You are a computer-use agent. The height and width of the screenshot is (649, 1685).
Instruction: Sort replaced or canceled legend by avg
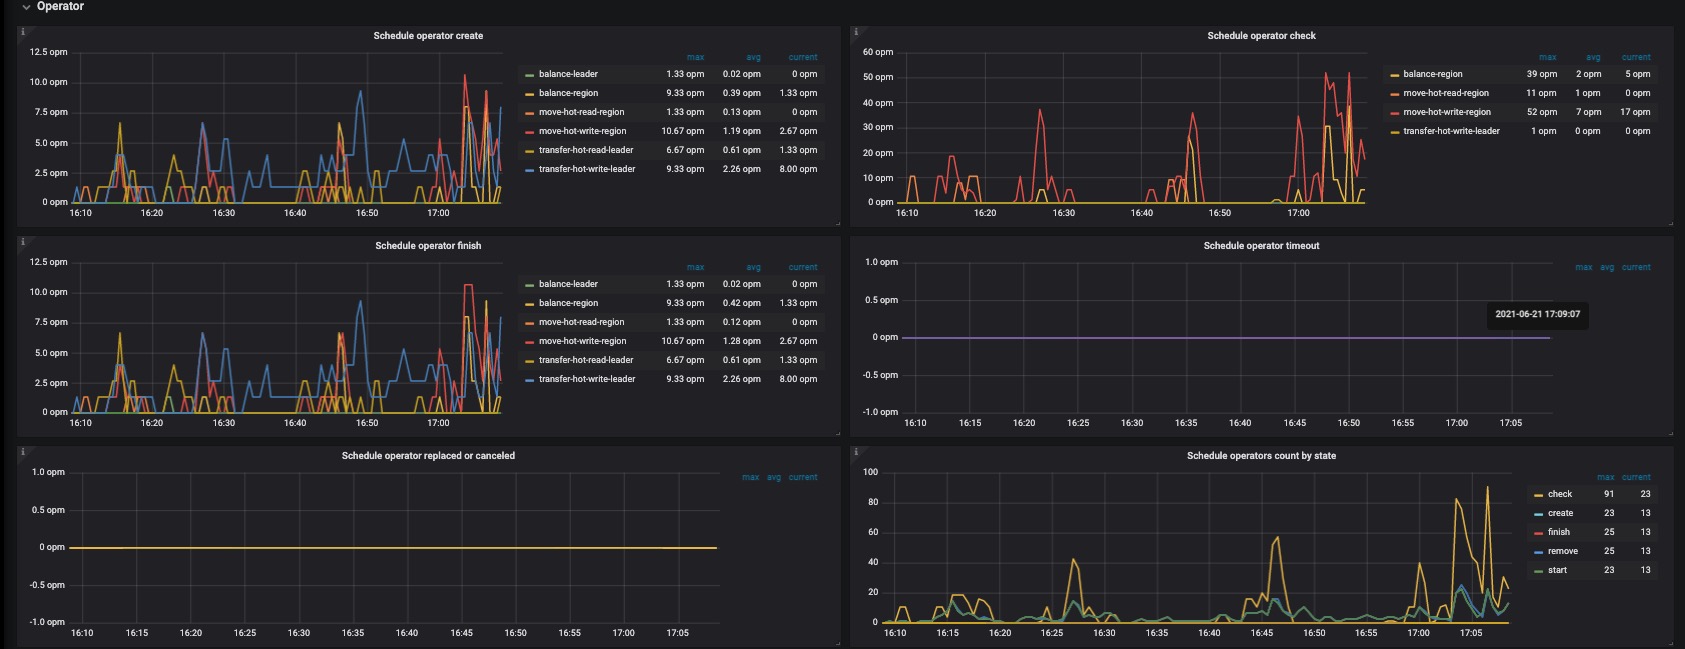[773, 477]
